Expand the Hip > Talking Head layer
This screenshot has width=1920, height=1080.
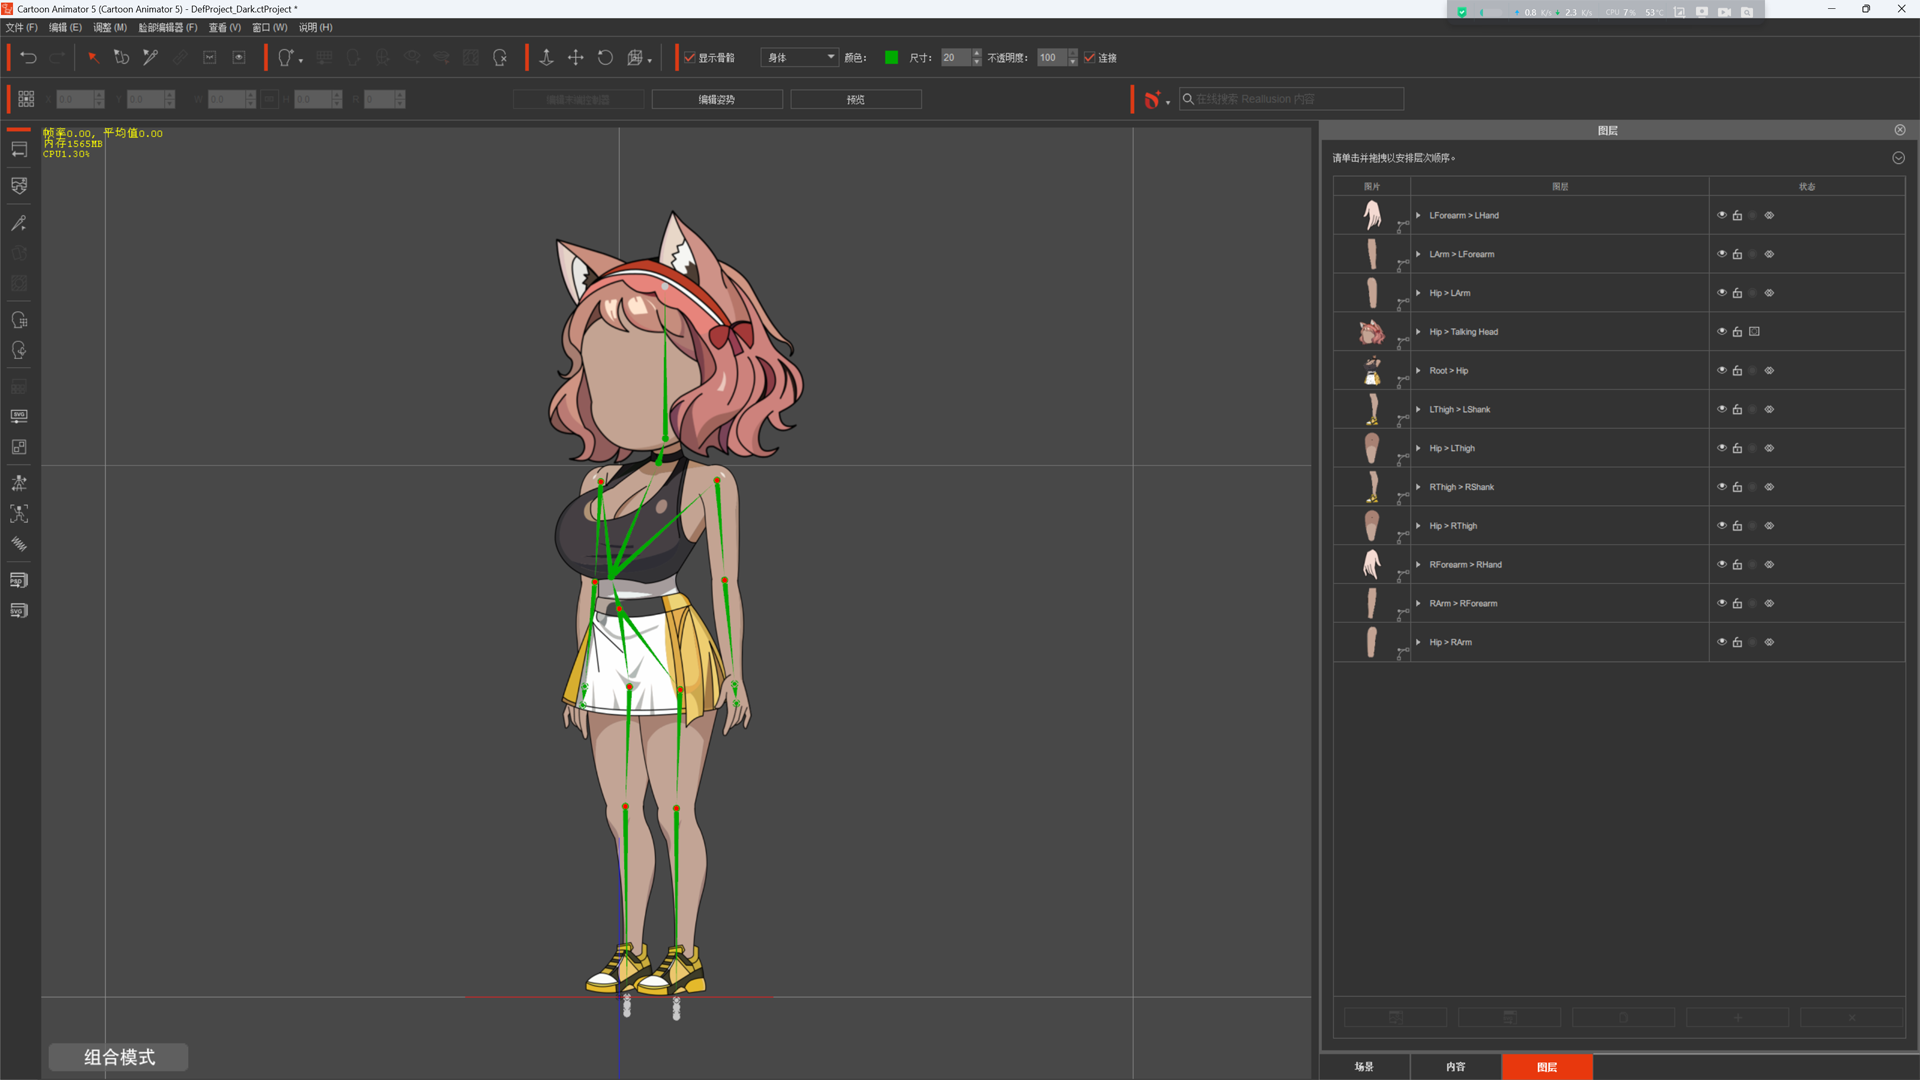[1418, 332]
